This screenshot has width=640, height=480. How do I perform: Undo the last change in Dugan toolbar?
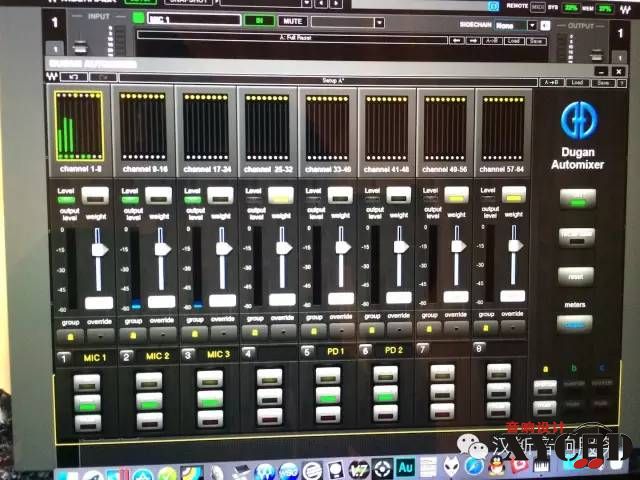(x=74, y=77)
